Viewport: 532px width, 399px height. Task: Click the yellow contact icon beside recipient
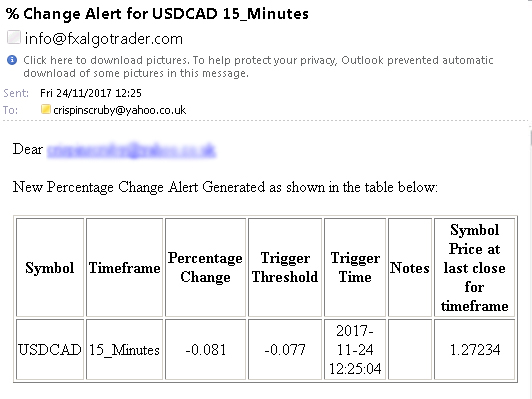45,109
